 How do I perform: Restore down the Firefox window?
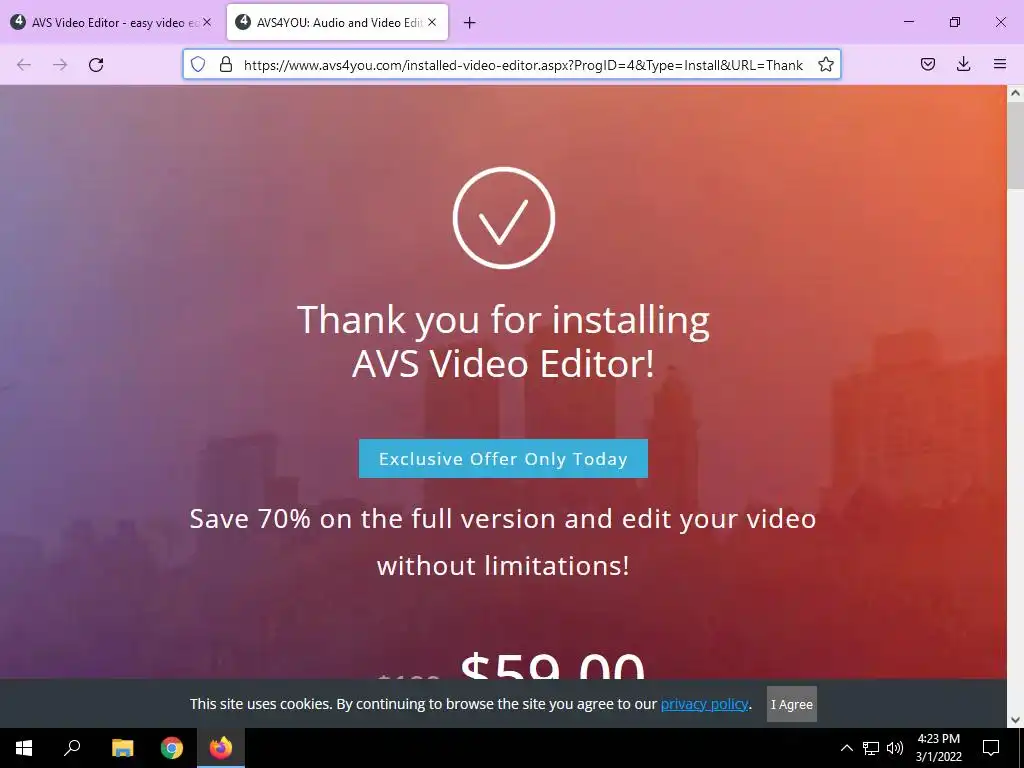coord(955,22)
